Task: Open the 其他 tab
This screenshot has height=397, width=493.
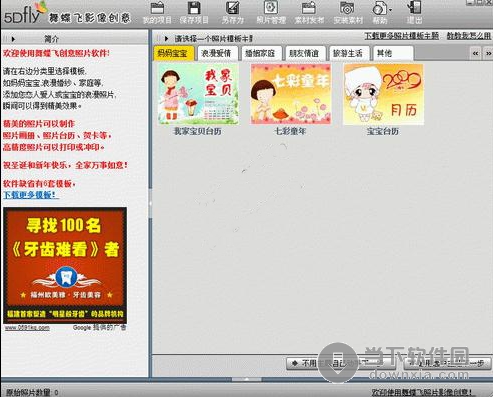Action: coord(393,53)
